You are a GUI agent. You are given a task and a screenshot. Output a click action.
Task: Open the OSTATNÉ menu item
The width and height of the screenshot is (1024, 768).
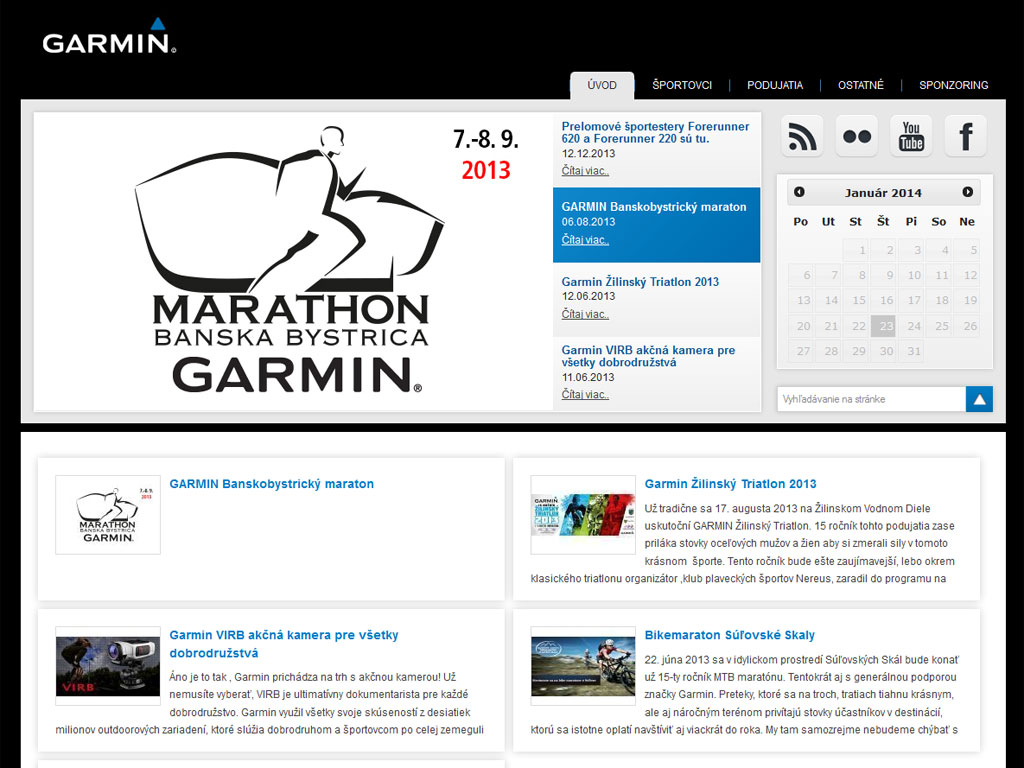pyautogui.click(x=861, y=85)
